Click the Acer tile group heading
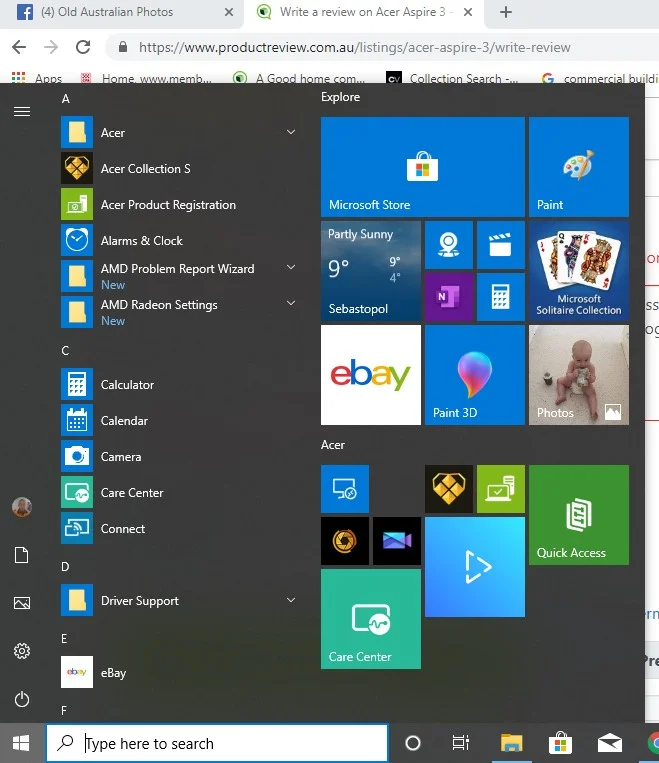Screen dimensions: 659x763 pyautogui.click(x=332, y=445)
